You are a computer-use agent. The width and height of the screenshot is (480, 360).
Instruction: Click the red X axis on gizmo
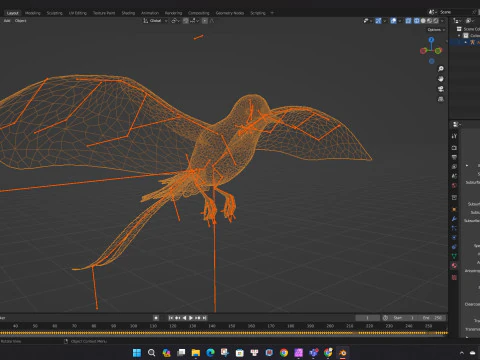tap(423, 51)
